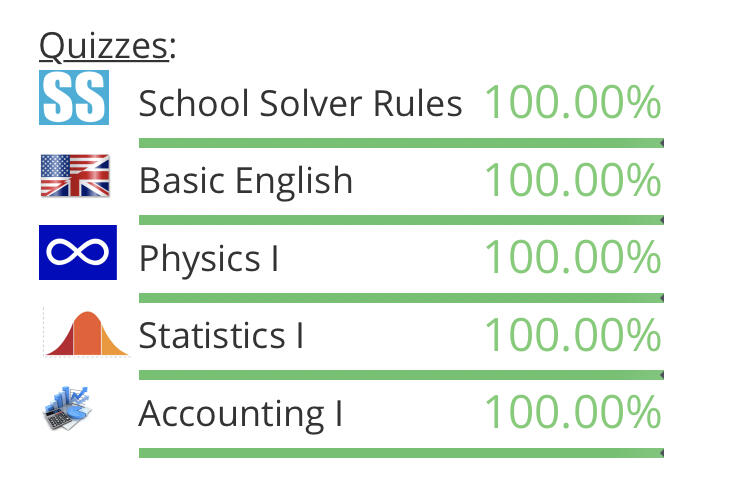Click the Basic English green progress bar
Viewport: 744px width, 498px height.
pyautogui.click(x=400, y=220)
